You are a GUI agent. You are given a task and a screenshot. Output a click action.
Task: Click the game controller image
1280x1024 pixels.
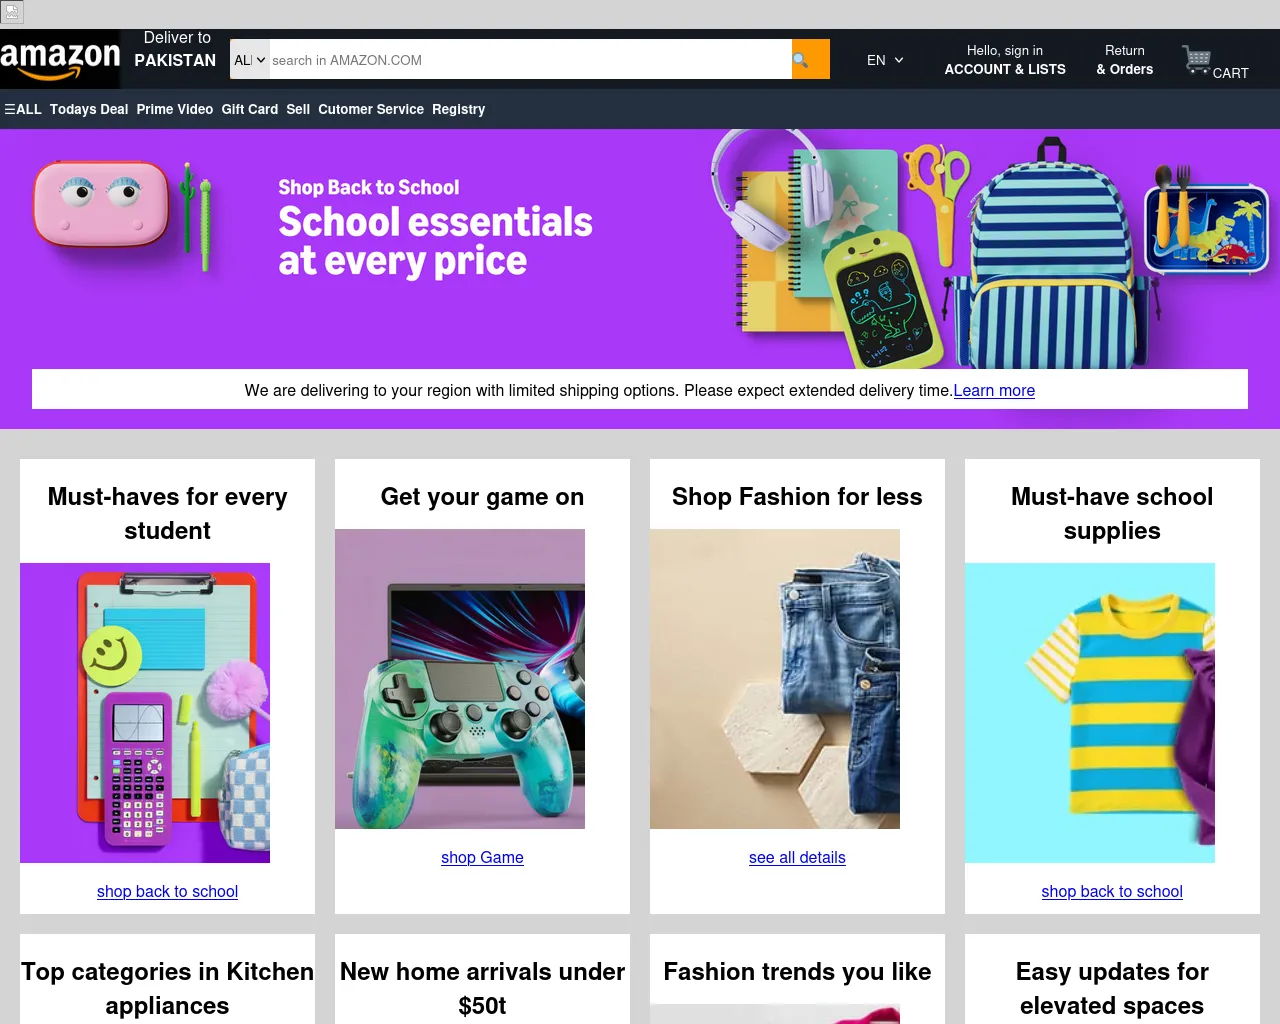(460, 678)
